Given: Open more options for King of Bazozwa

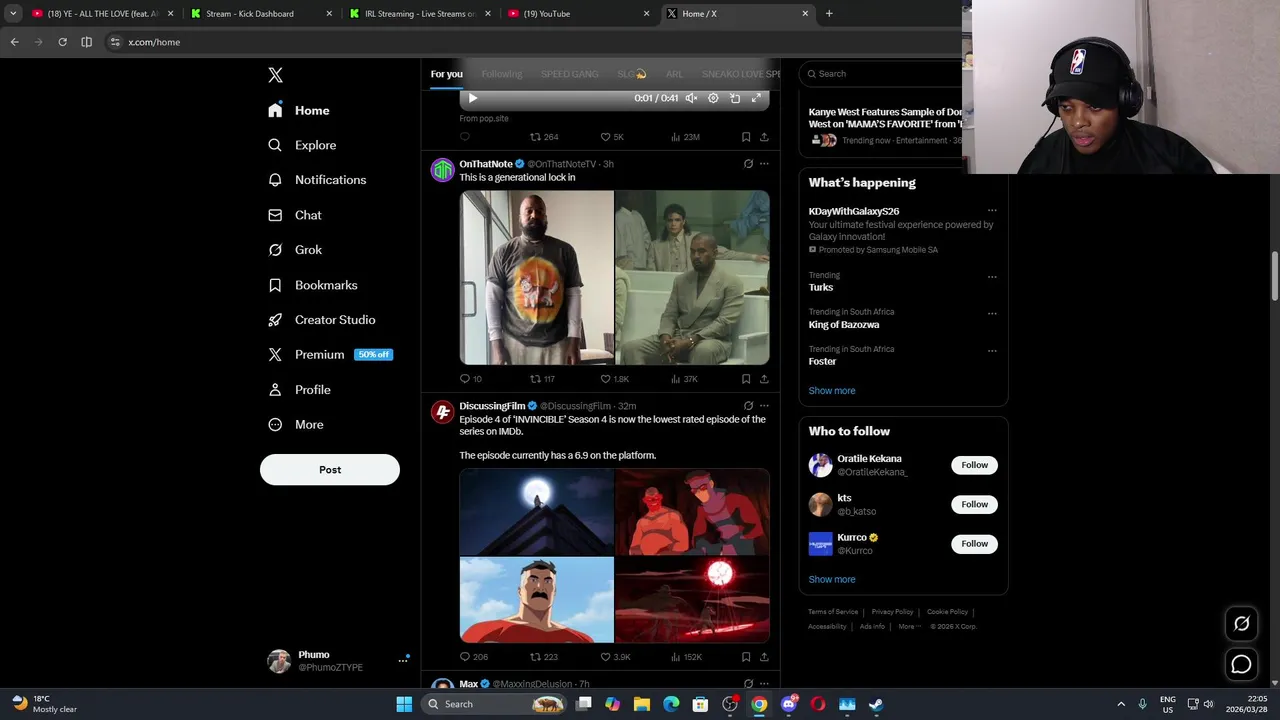Looking at the screenshot, I should (992, 313).
